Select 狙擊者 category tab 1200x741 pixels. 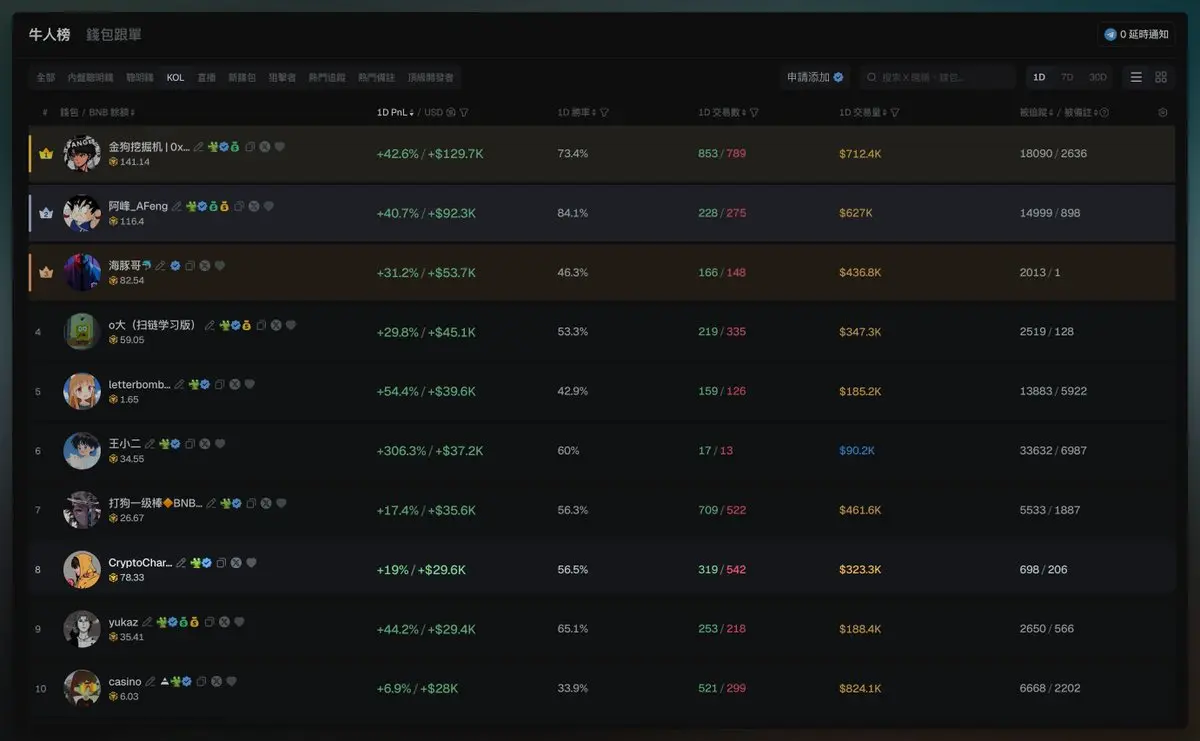tap(282, 77)
